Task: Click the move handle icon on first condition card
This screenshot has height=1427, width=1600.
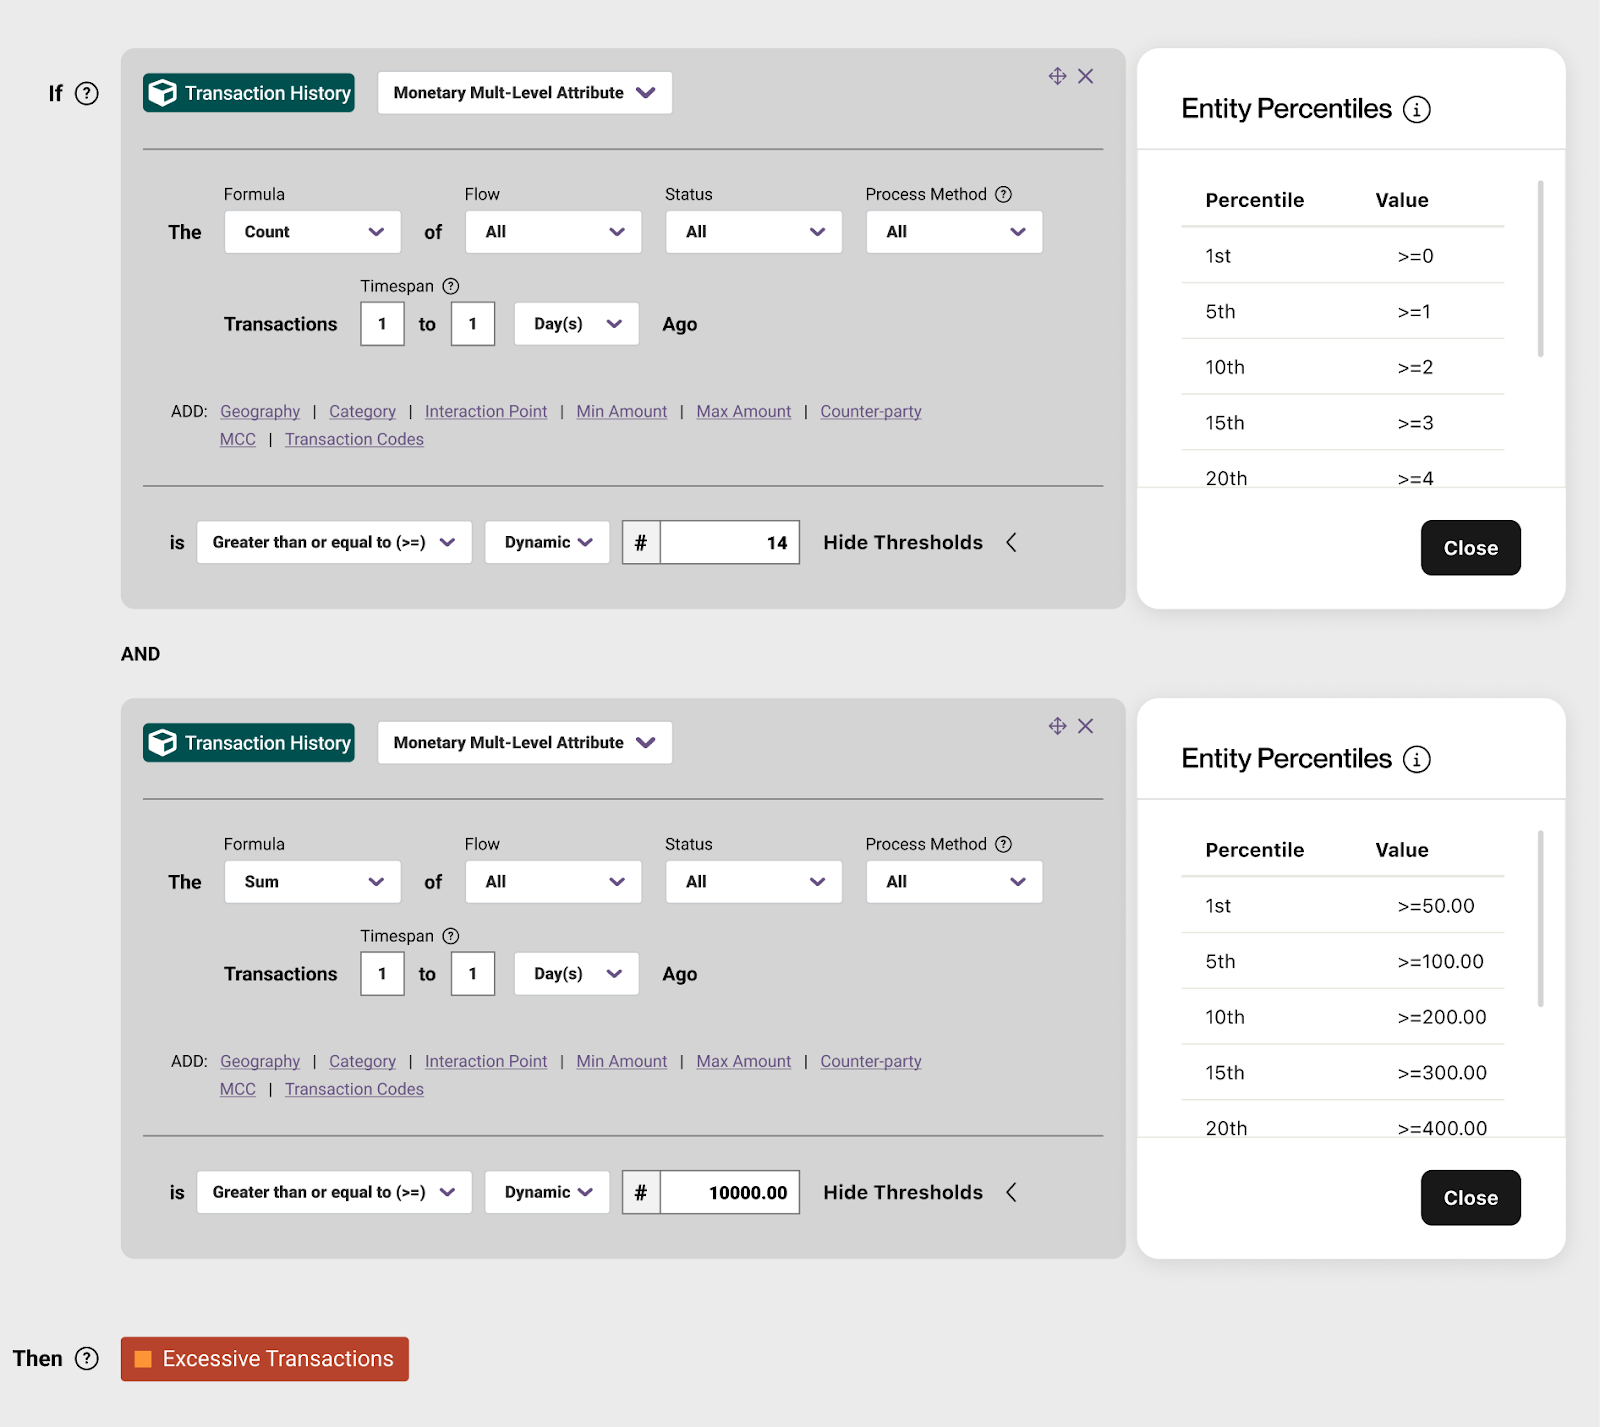Action: [x=1057, y=75]
